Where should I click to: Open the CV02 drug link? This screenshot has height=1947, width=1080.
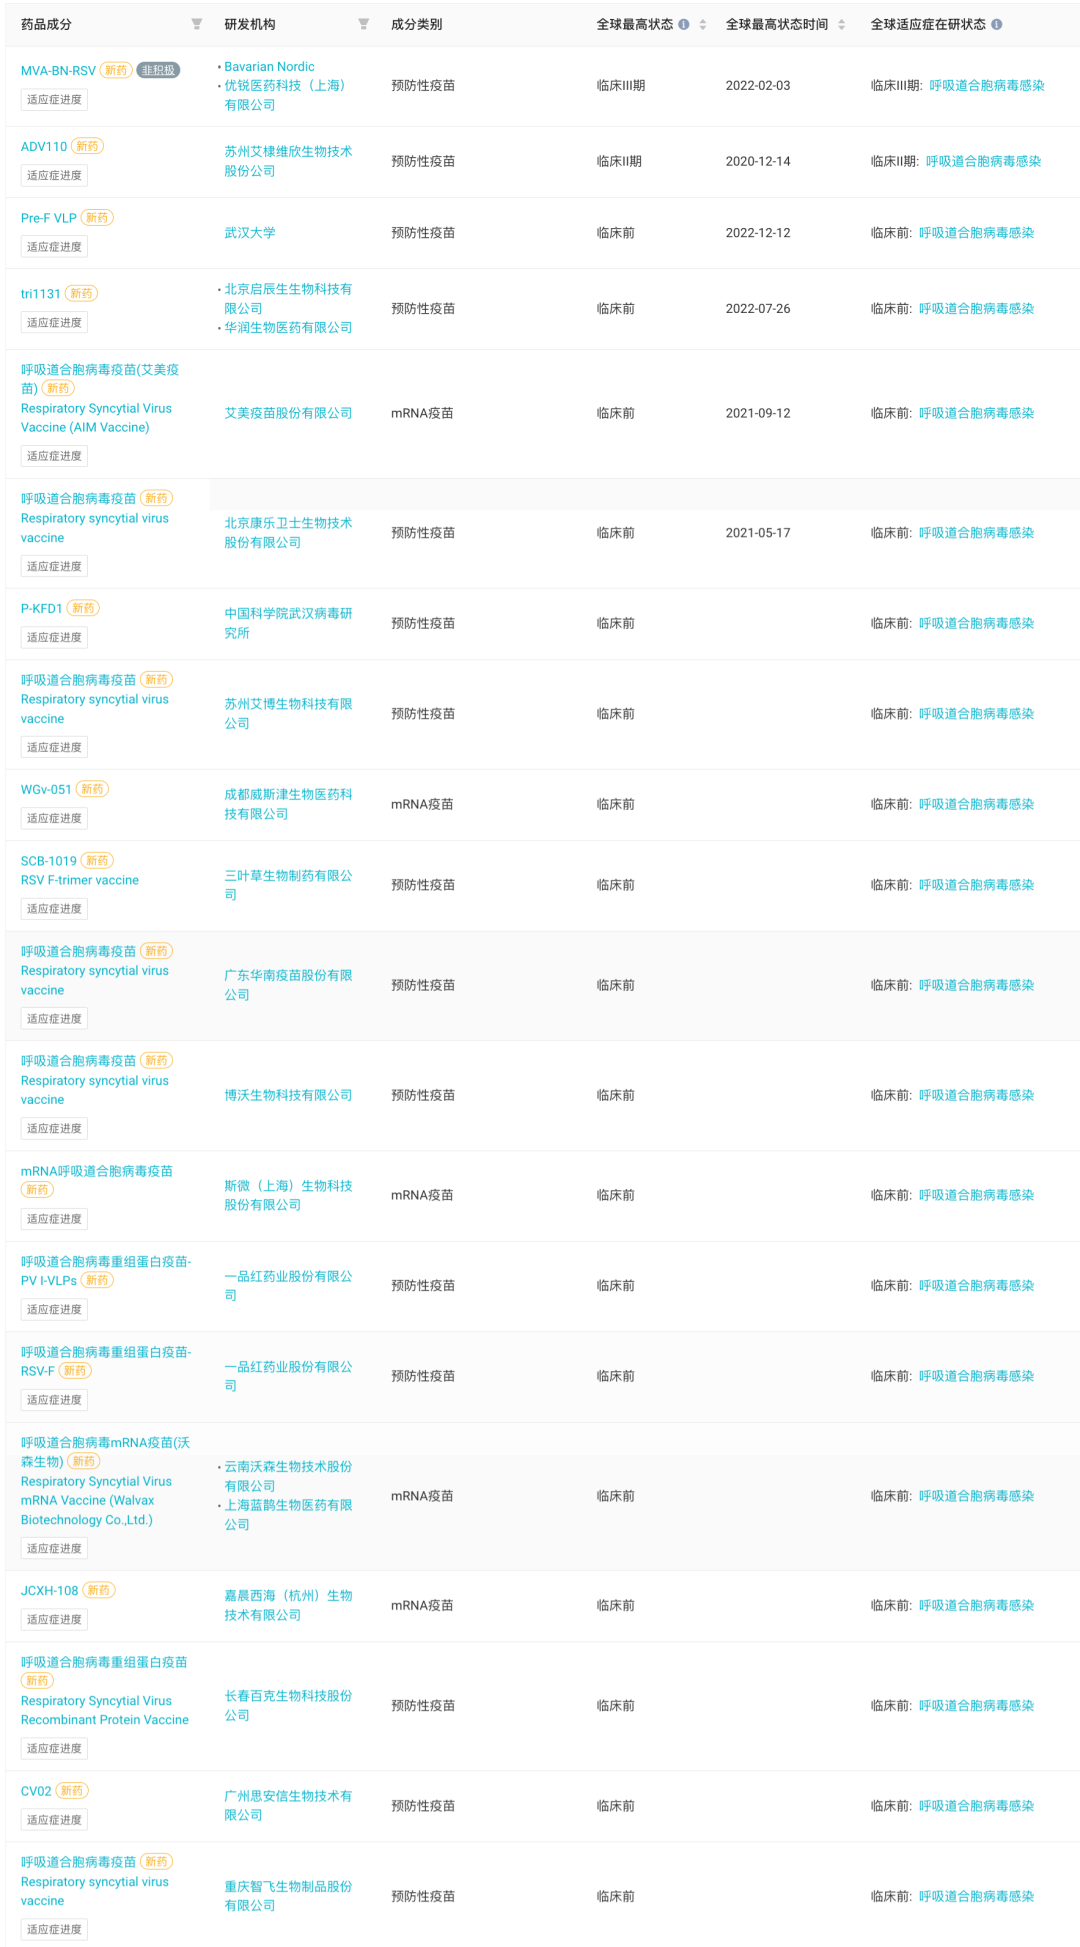point(36,1792)
